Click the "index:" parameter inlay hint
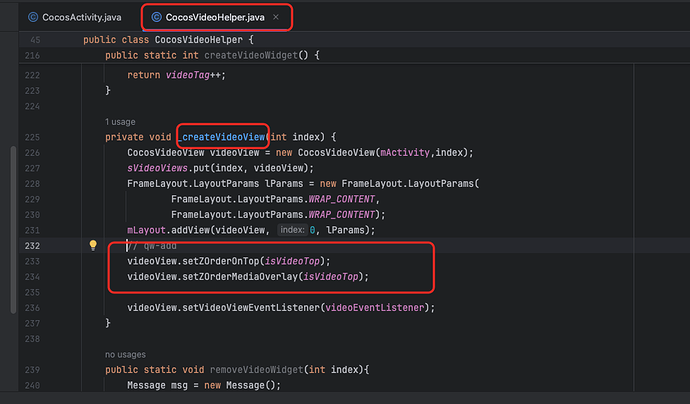Screen dimensions: 690x404 (292, 230)
